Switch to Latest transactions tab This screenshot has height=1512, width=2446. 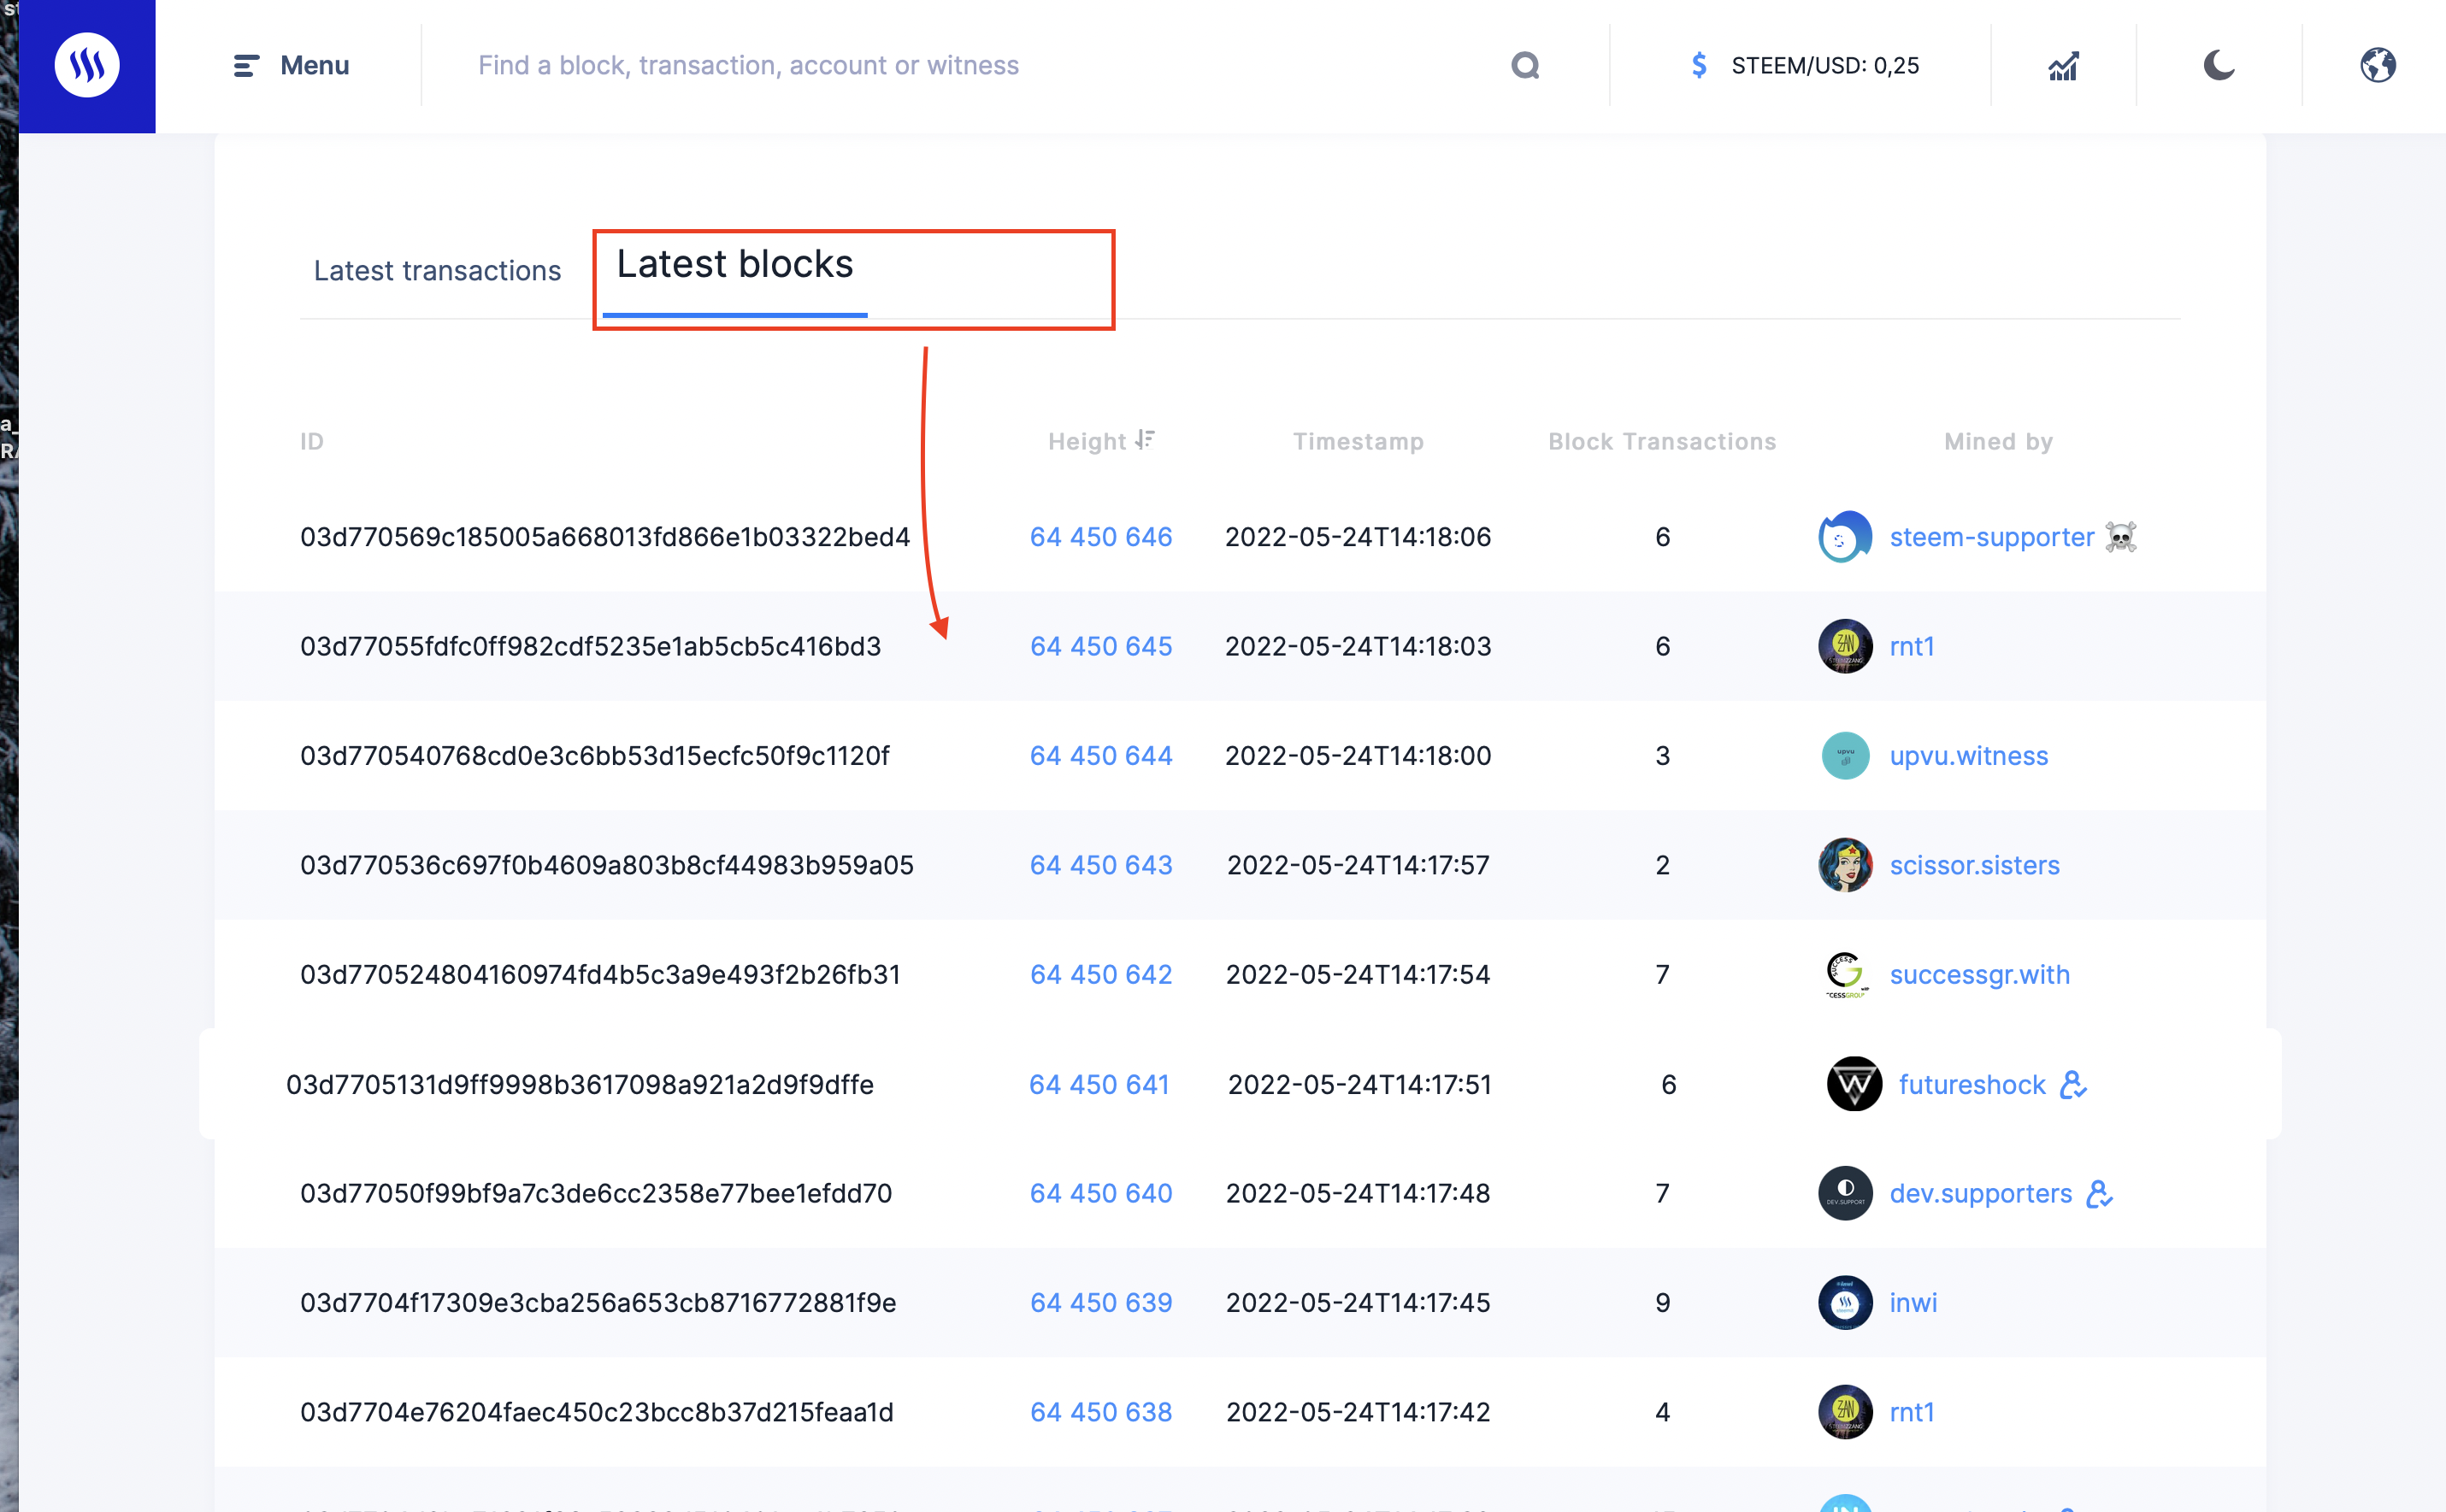pos(437,271)
